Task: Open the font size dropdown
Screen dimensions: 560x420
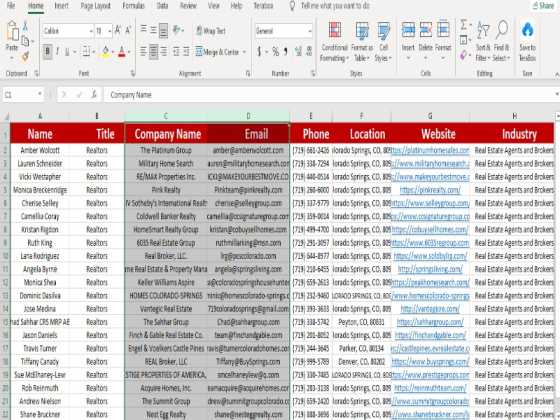Action: (x=109, y=31)
